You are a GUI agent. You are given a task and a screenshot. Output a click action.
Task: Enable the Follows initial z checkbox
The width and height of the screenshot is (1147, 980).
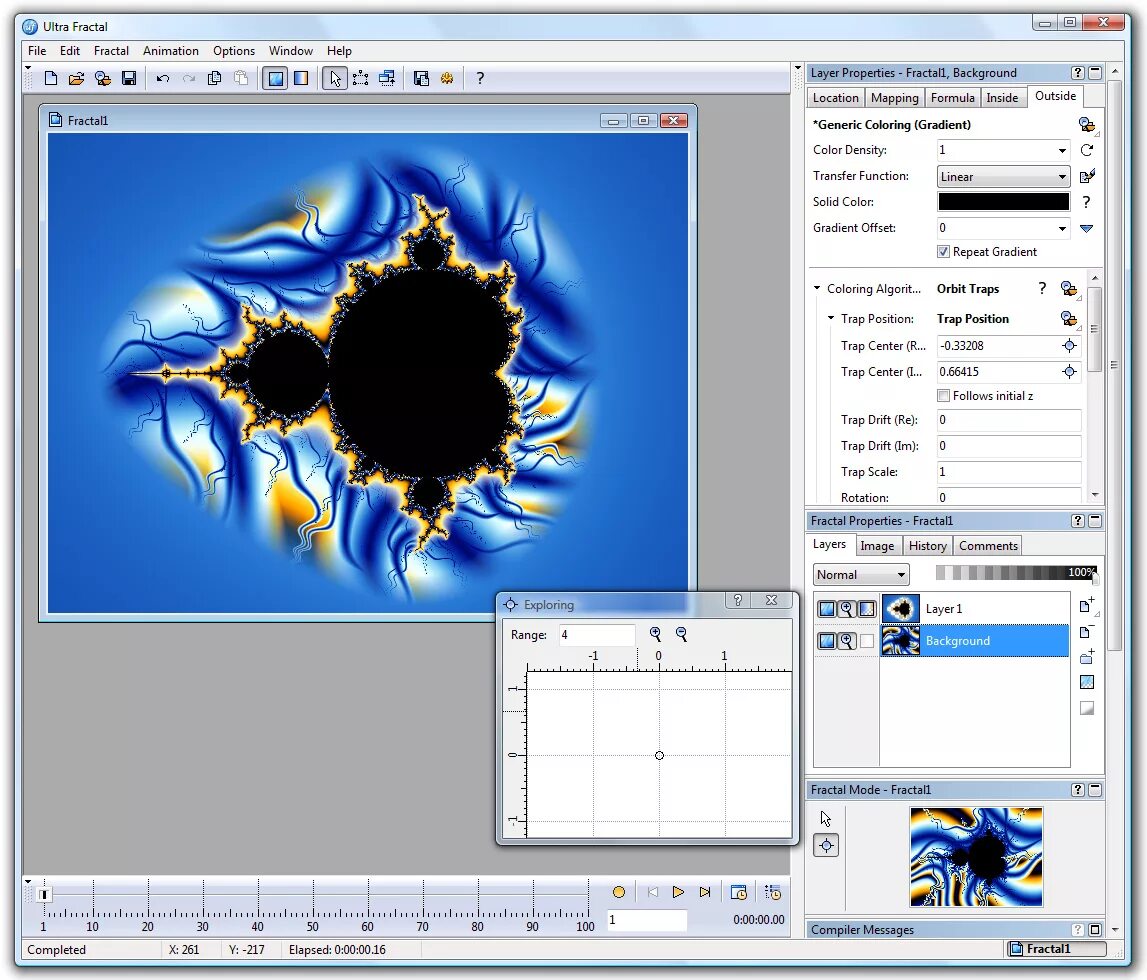tap(944, 396)
